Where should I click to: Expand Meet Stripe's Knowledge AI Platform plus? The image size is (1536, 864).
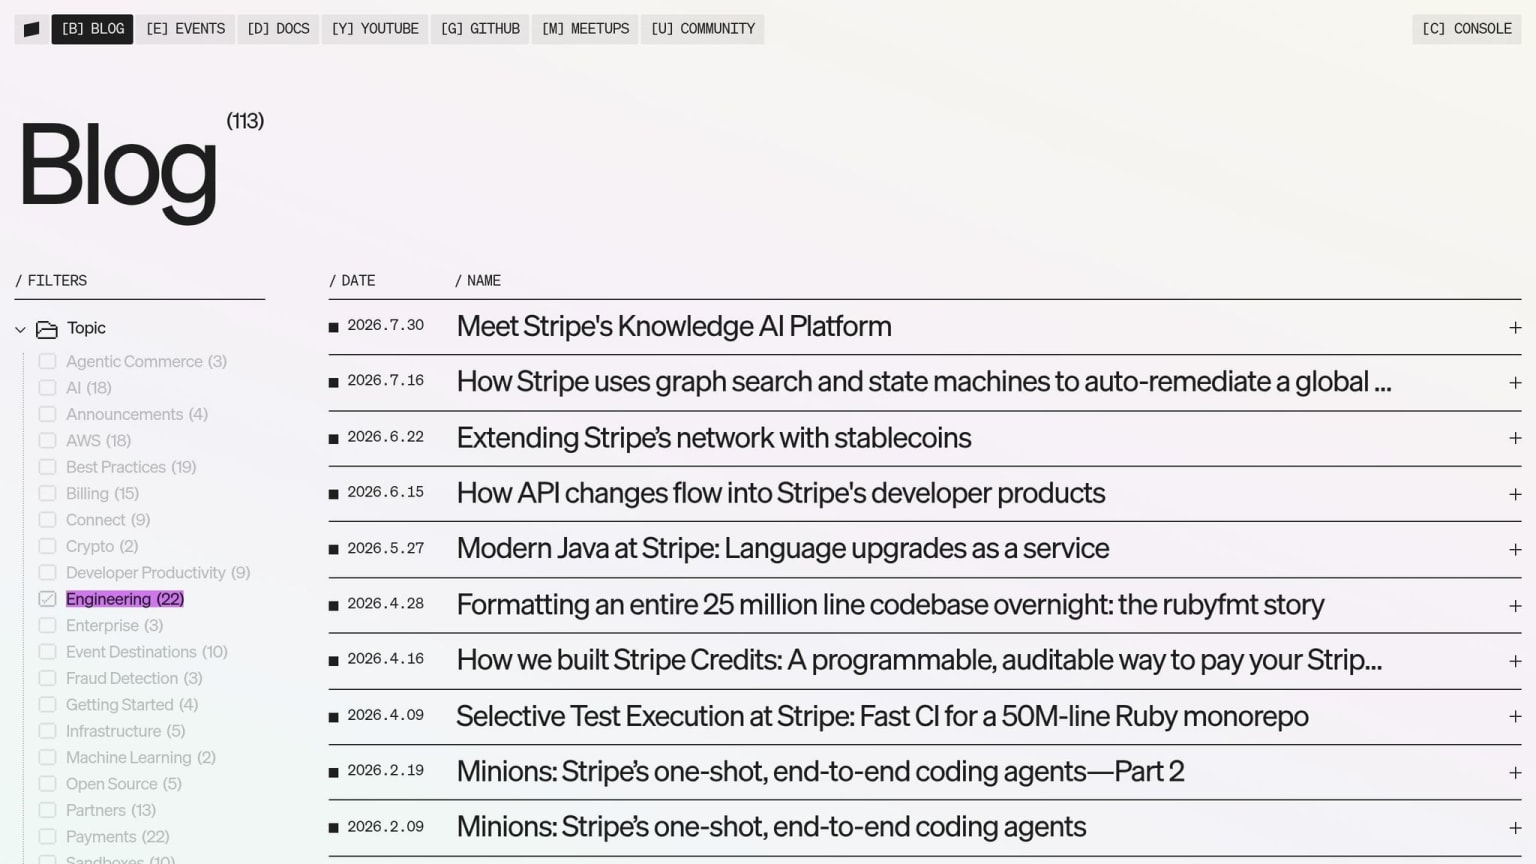pyautogui.click(x=1515, y=328)
